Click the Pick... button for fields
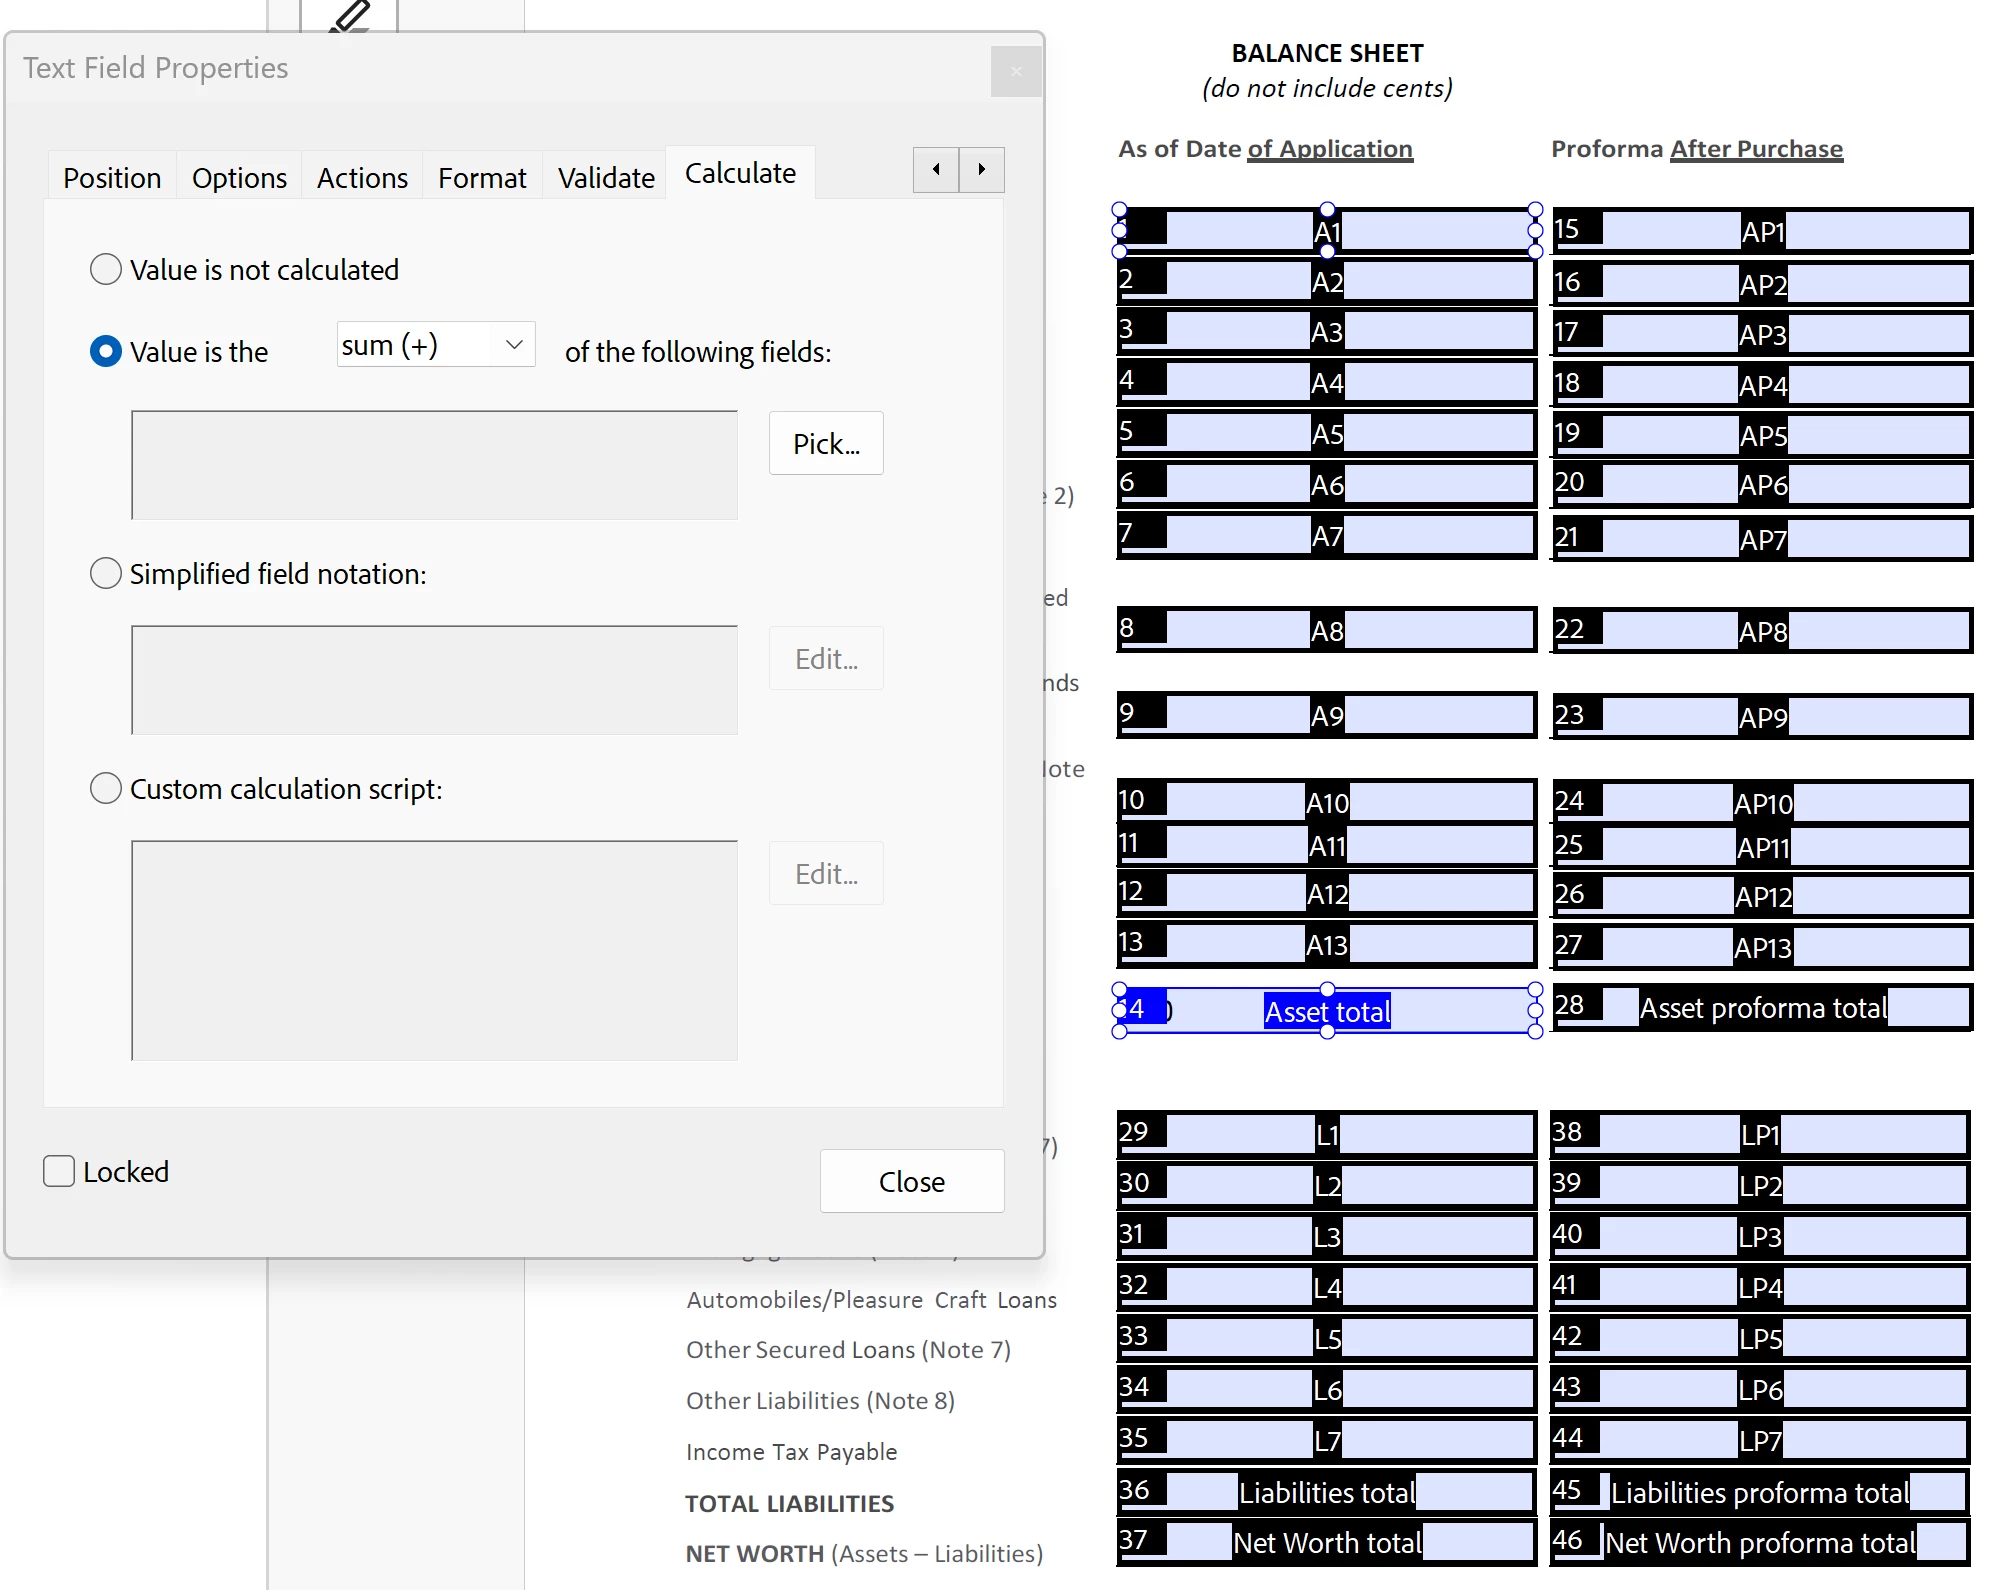This screenshot has height=1590, width=1997. pyautogui.click(x=825, y=443)
